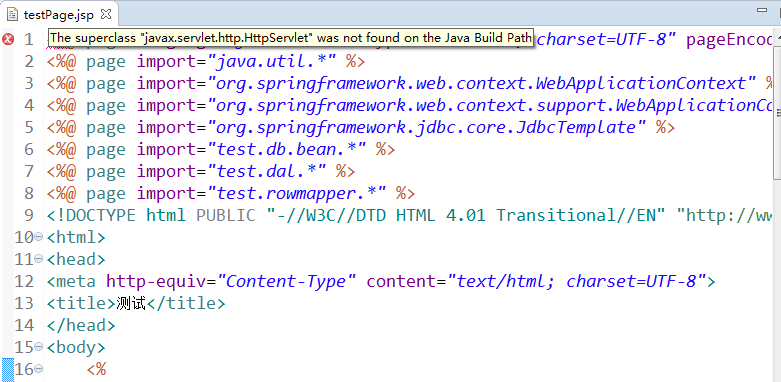Click the 测试 title text
Screen dimensions: 781x382
pos(131,303)
